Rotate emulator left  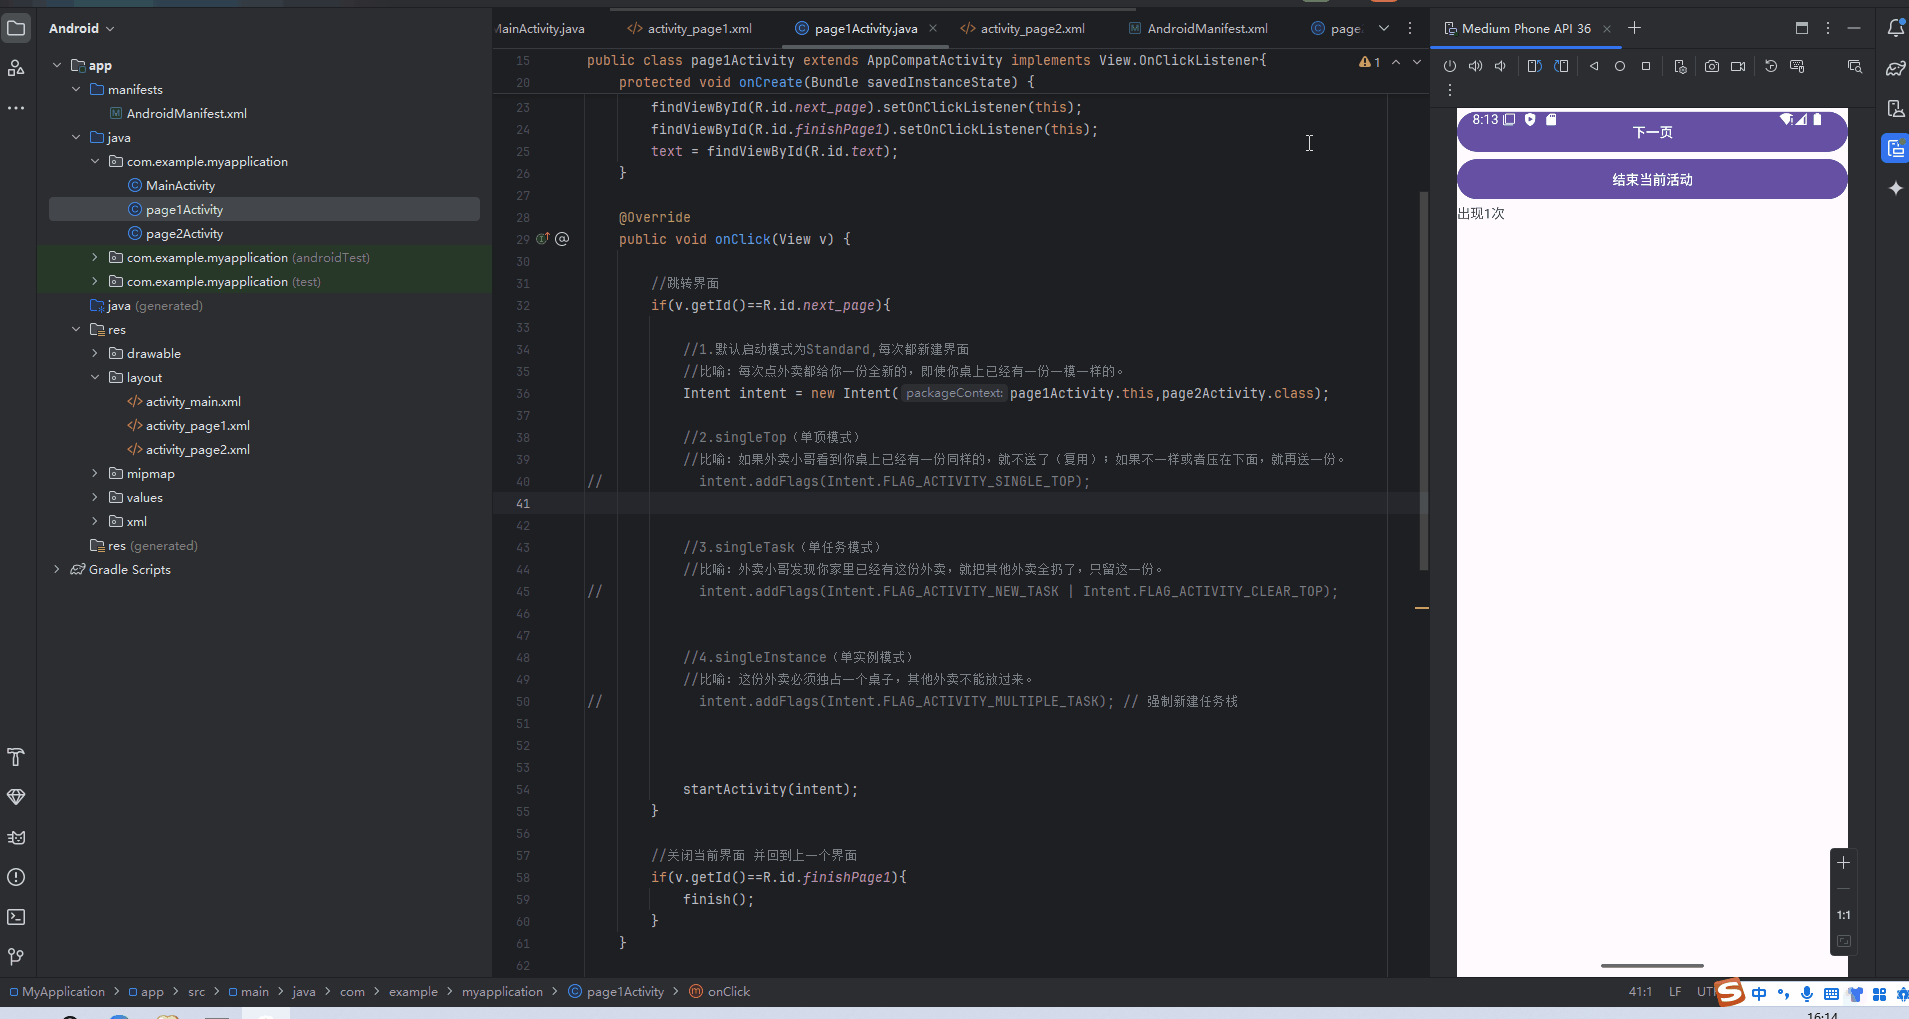point(1535,66)
